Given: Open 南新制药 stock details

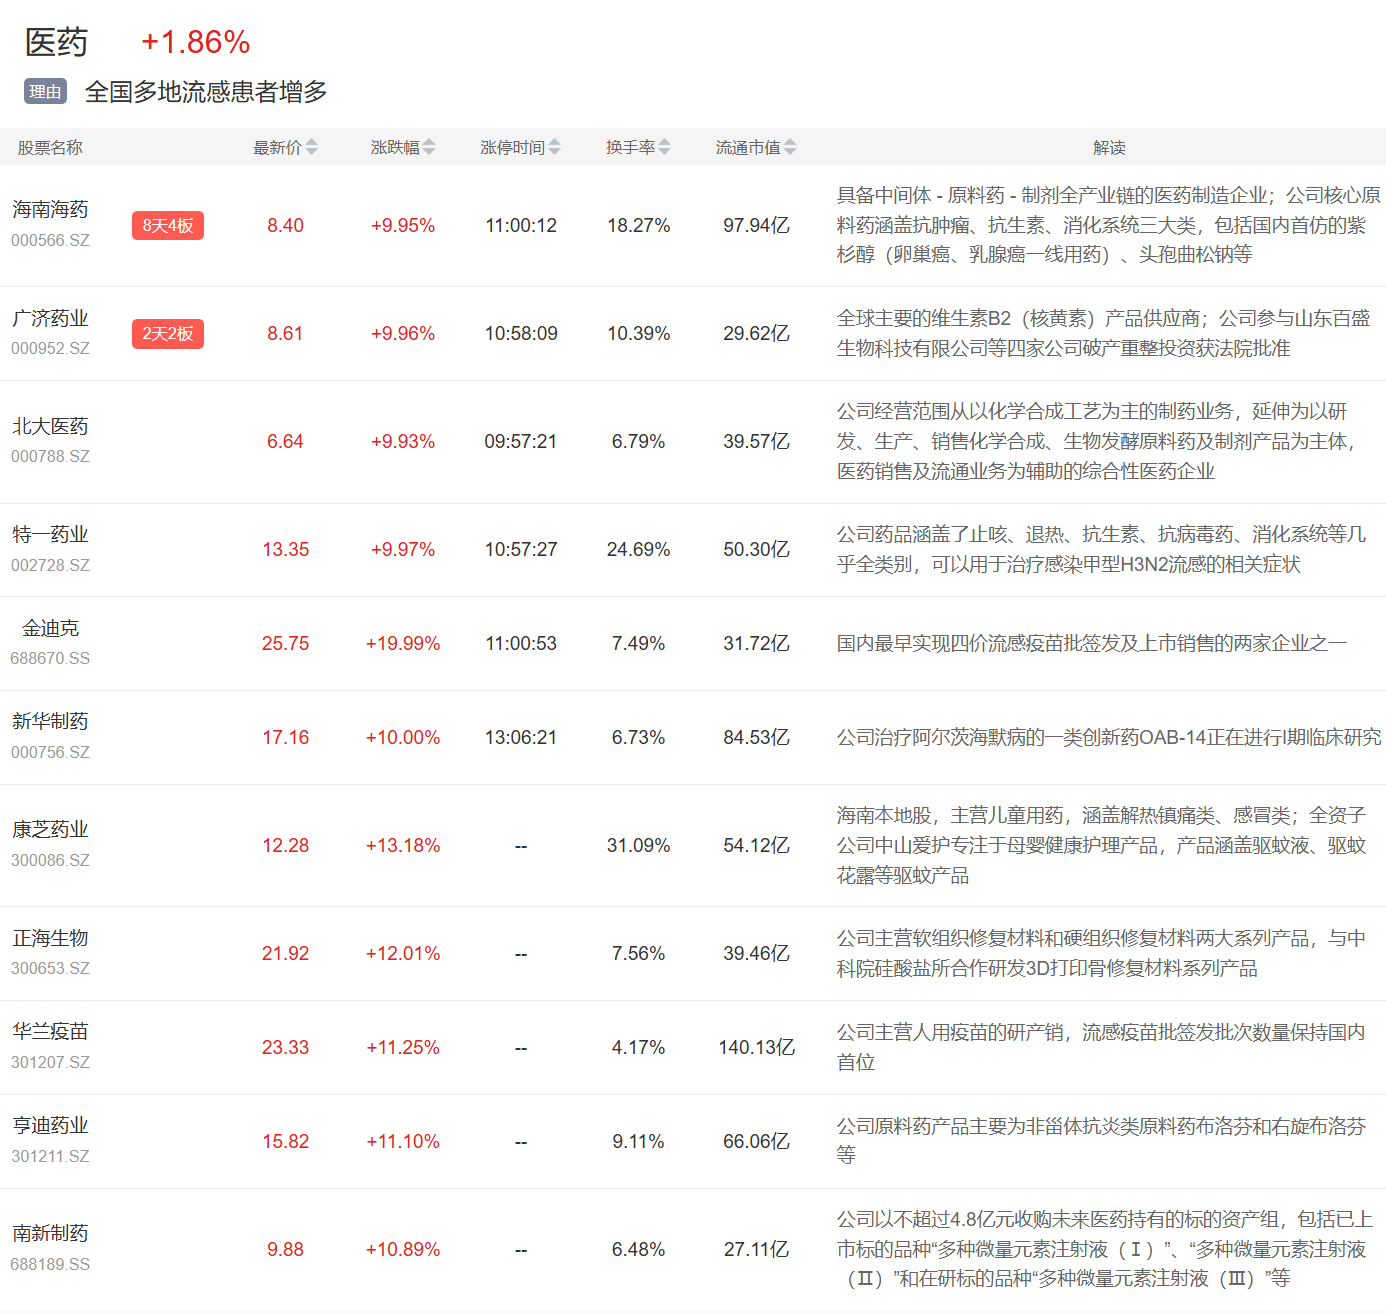Looking at the screenshot, I should [x=50, y=1234].
